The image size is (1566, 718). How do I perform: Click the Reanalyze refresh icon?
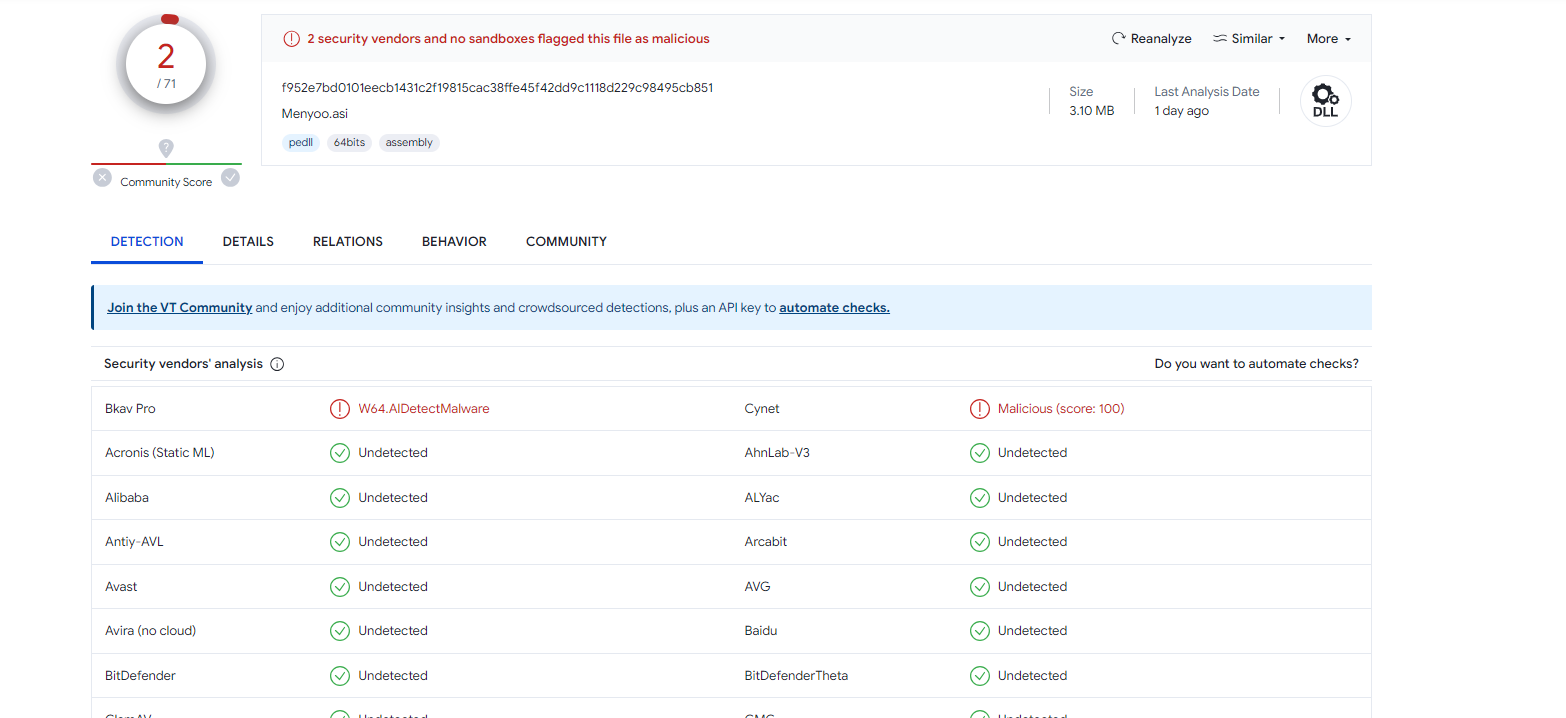pos(1119,39)
